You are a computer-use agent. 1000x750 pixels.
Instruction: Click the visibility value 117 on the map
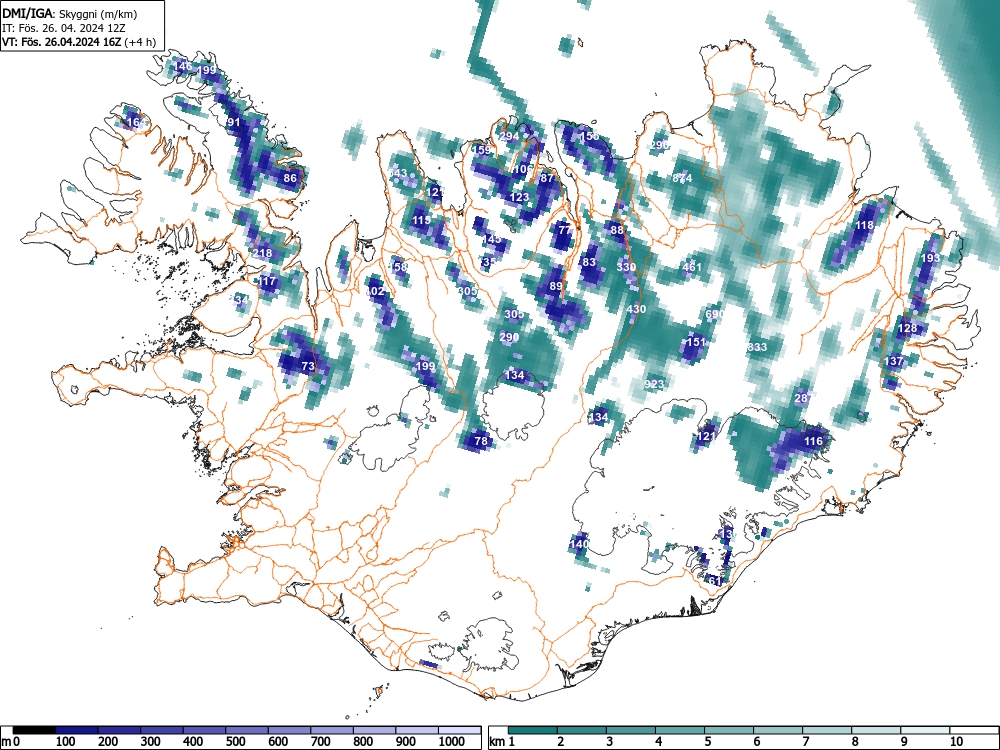(x=267, y=281)
